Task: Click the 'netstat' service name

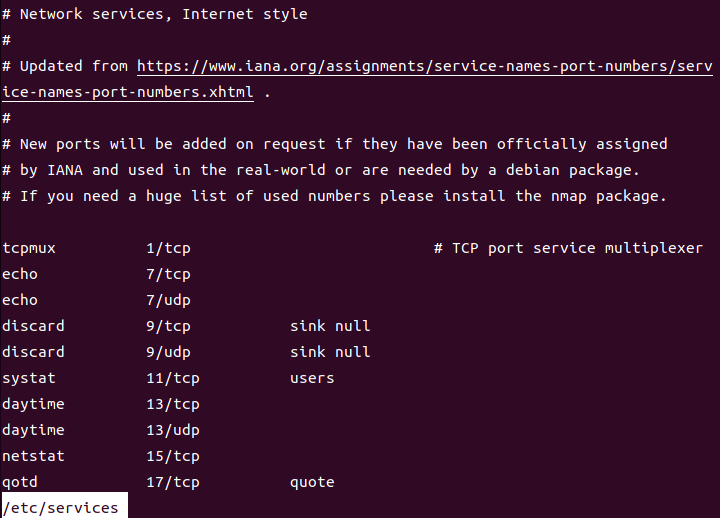Action: coord(33,456)
